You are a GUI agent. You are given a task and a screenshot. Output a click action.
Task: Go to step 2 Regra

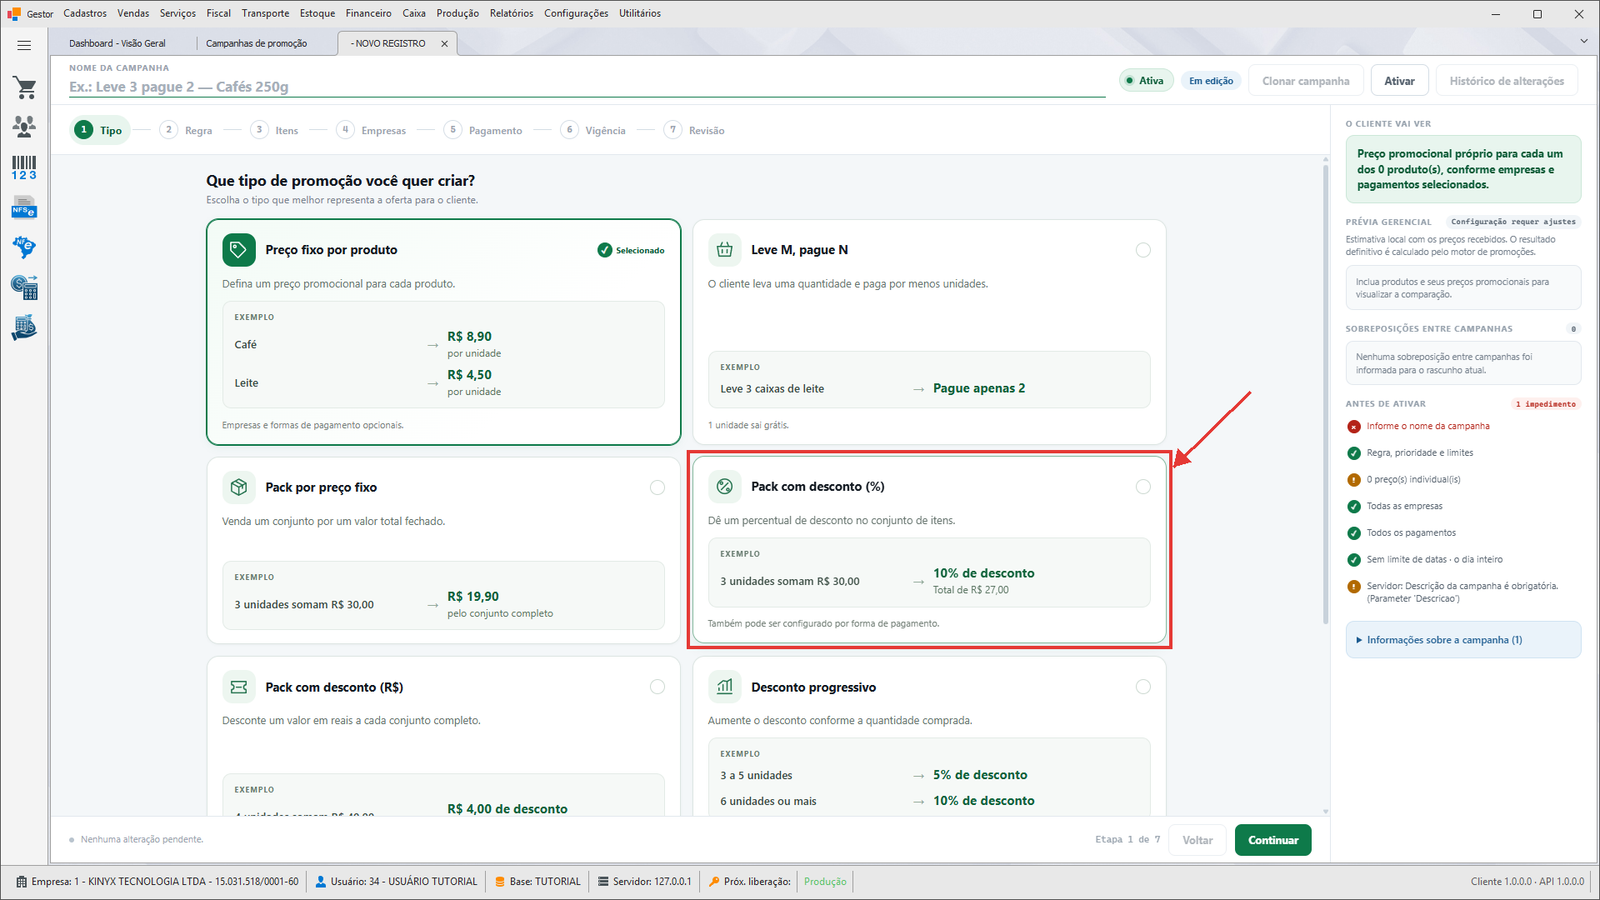pyautogui.click(x=187, y=130)
